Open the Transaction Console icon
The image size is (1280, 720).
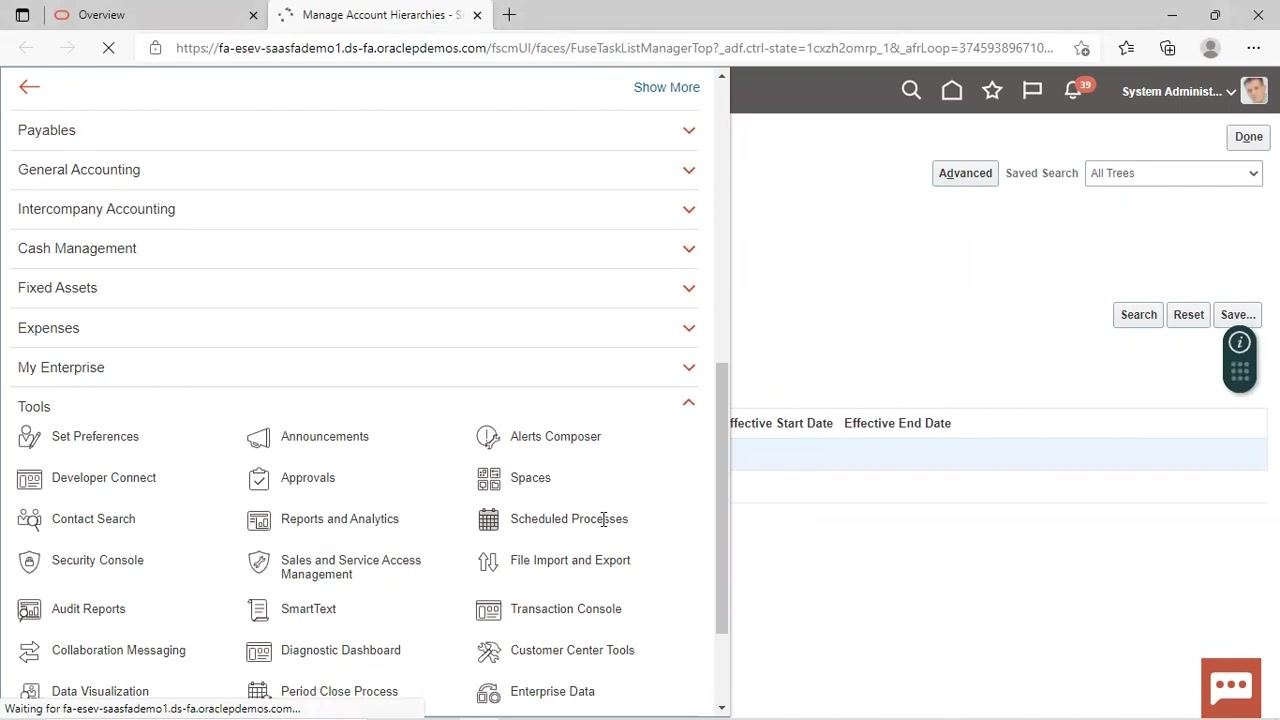coord(488,609)
